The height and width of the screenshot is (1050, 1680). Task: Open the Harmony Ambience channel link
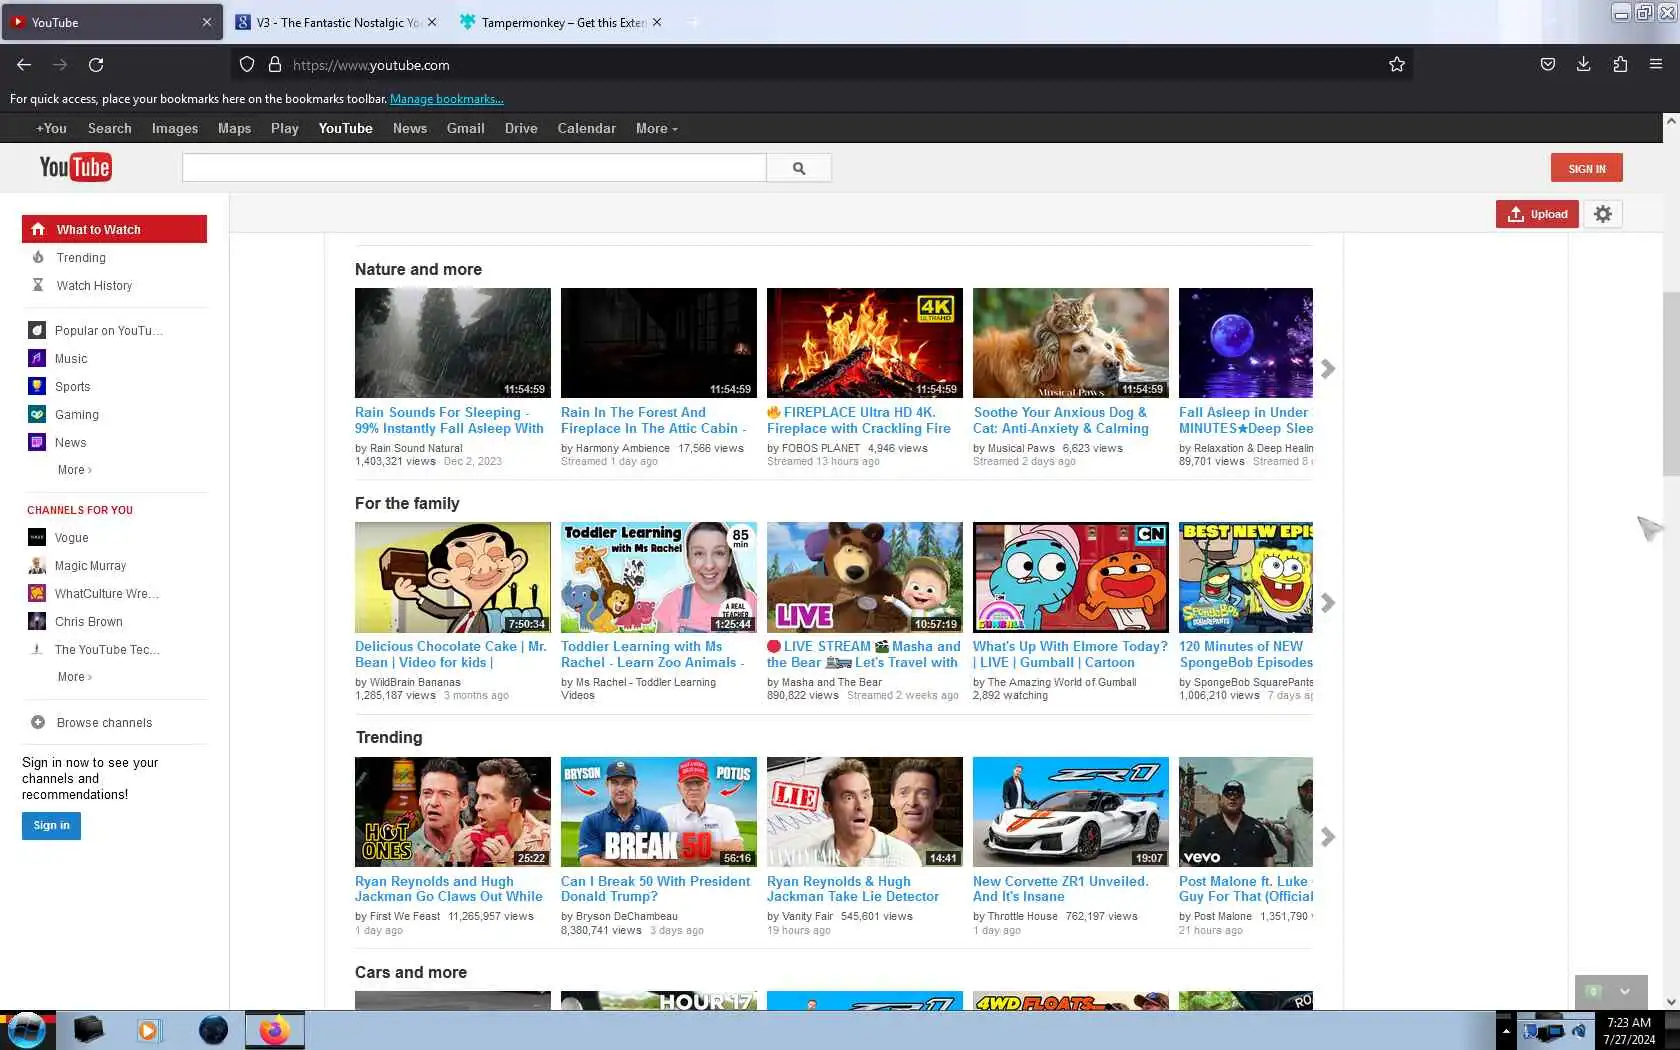tap(622, 448)
